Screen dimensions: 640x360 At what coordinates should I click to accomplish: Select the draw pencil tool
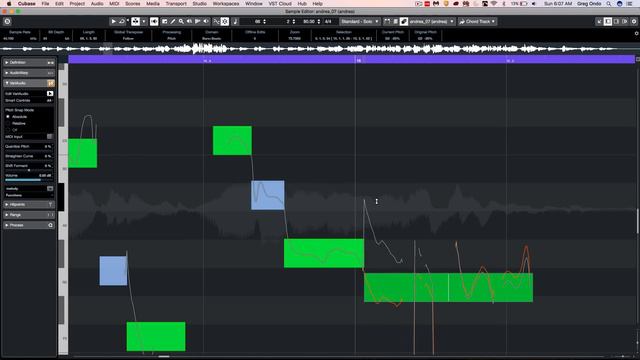(173, 21)
